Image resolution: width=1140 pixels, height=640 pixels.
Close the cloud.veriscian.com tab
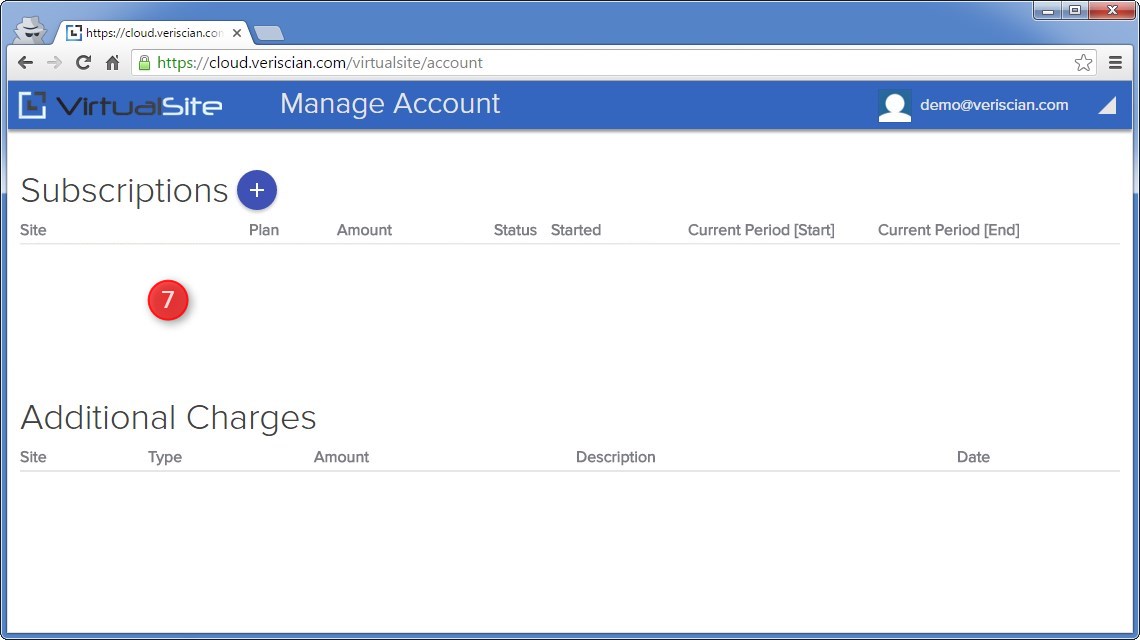point(237,33)
